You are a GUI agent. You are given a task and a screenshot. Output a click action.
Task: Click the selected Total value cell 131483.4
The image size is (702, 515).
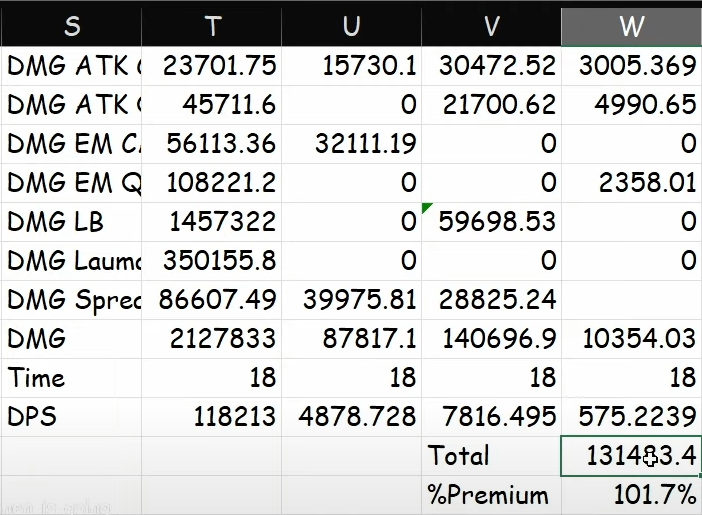(631, 456)
